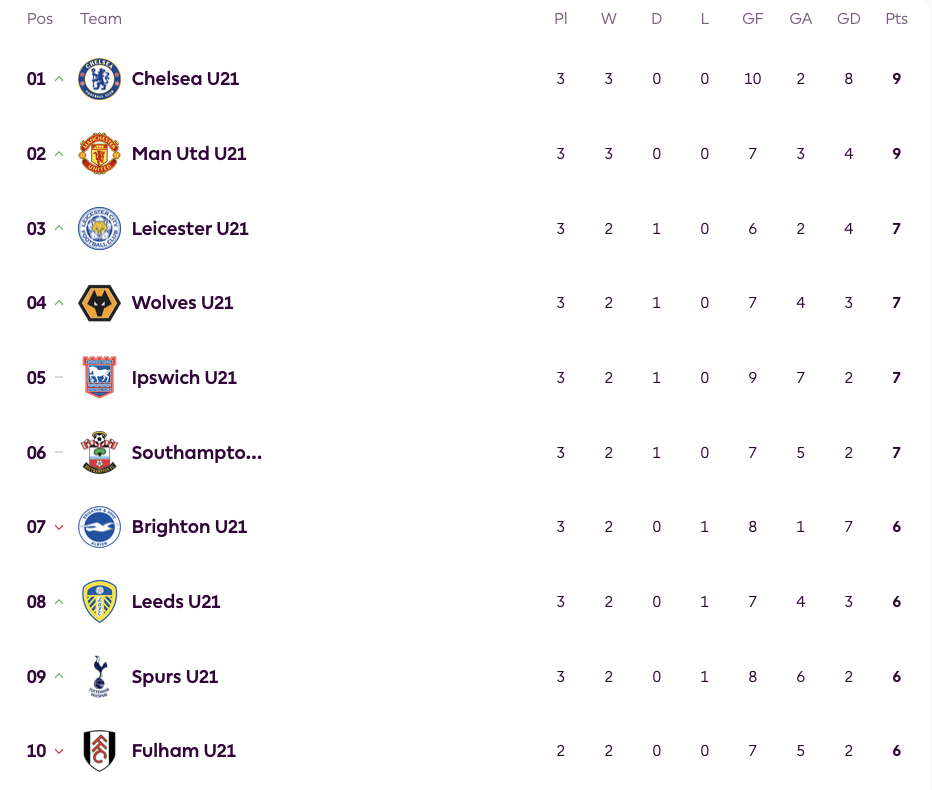Select the Leicester U21 fox crest
932x790 pixels.
[x=99, y=228]
